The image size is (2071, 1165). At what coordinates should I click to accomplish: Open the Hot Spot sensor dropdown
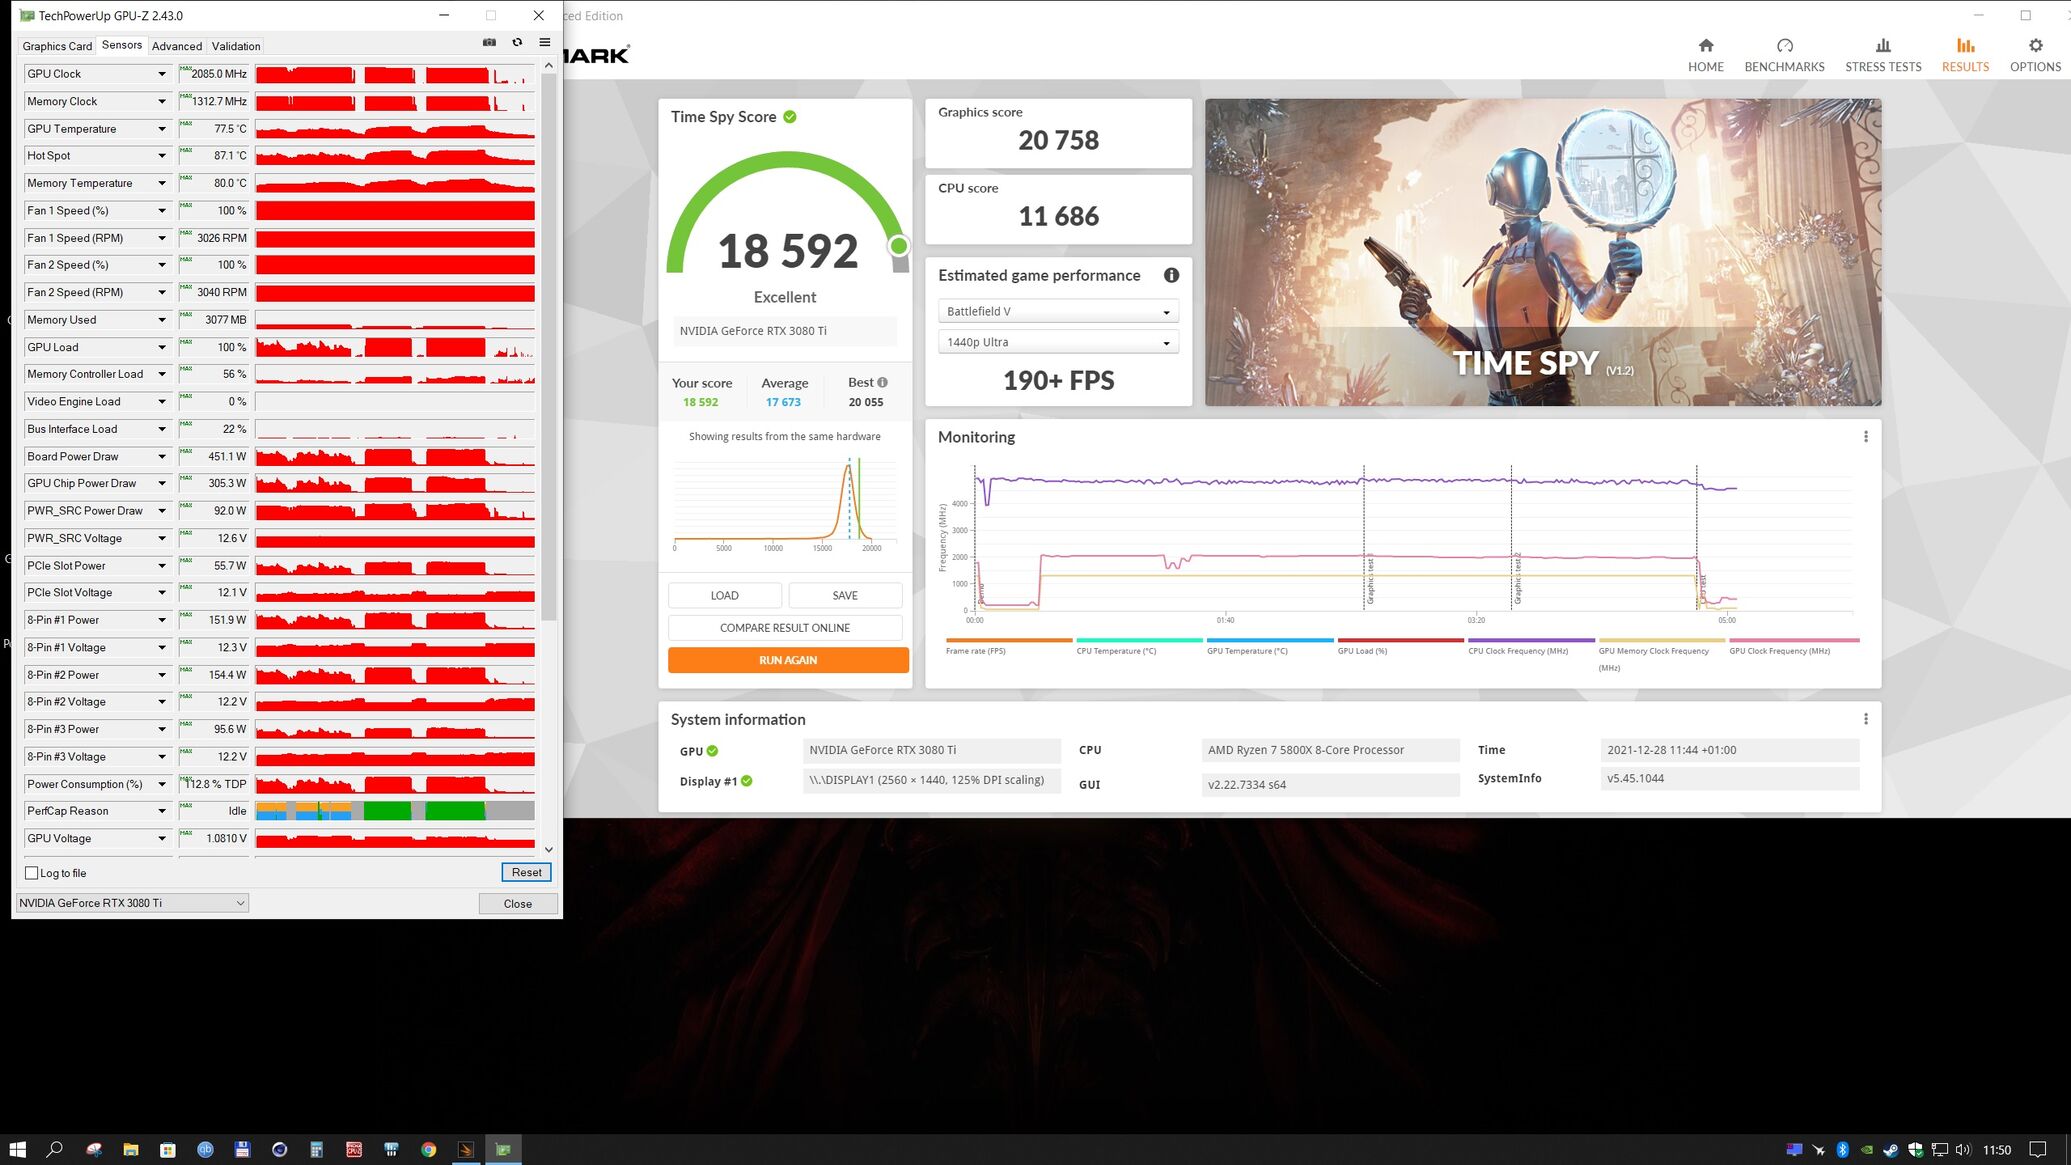161,156
